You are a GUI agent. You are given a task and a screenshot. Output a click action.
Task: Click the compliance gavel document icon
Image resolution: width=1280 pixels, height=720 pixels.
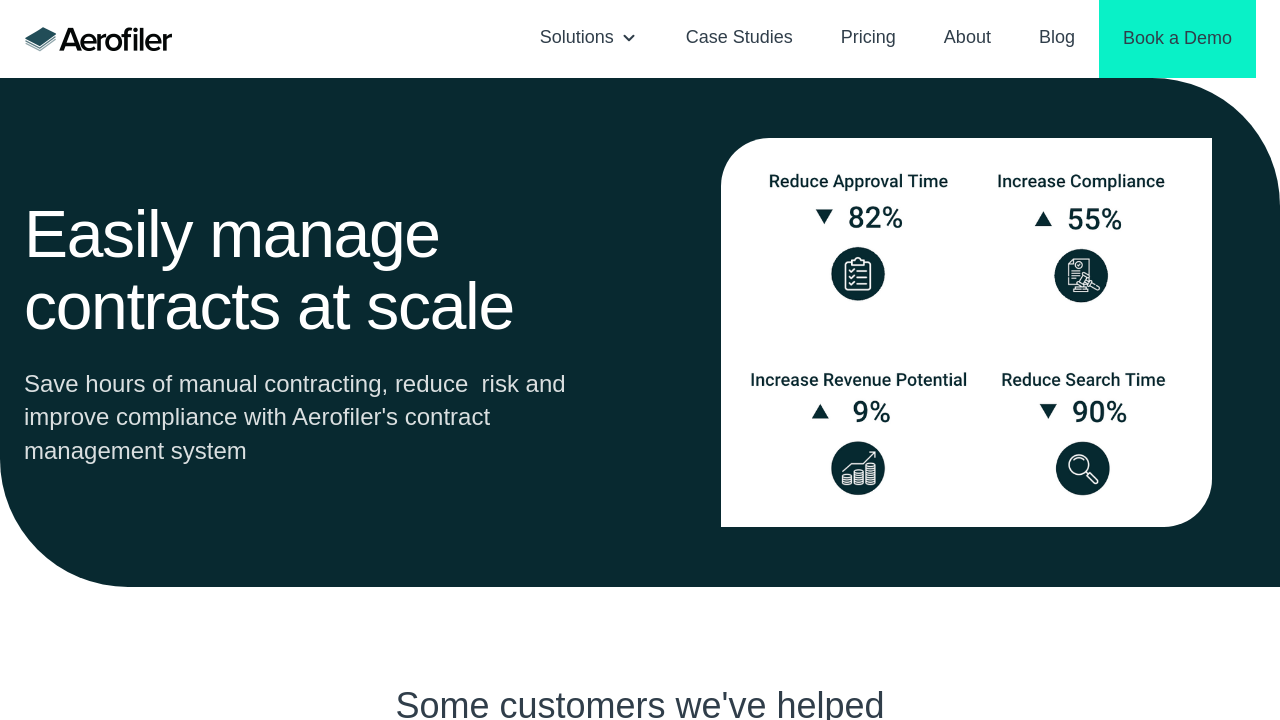(1081, 276)
